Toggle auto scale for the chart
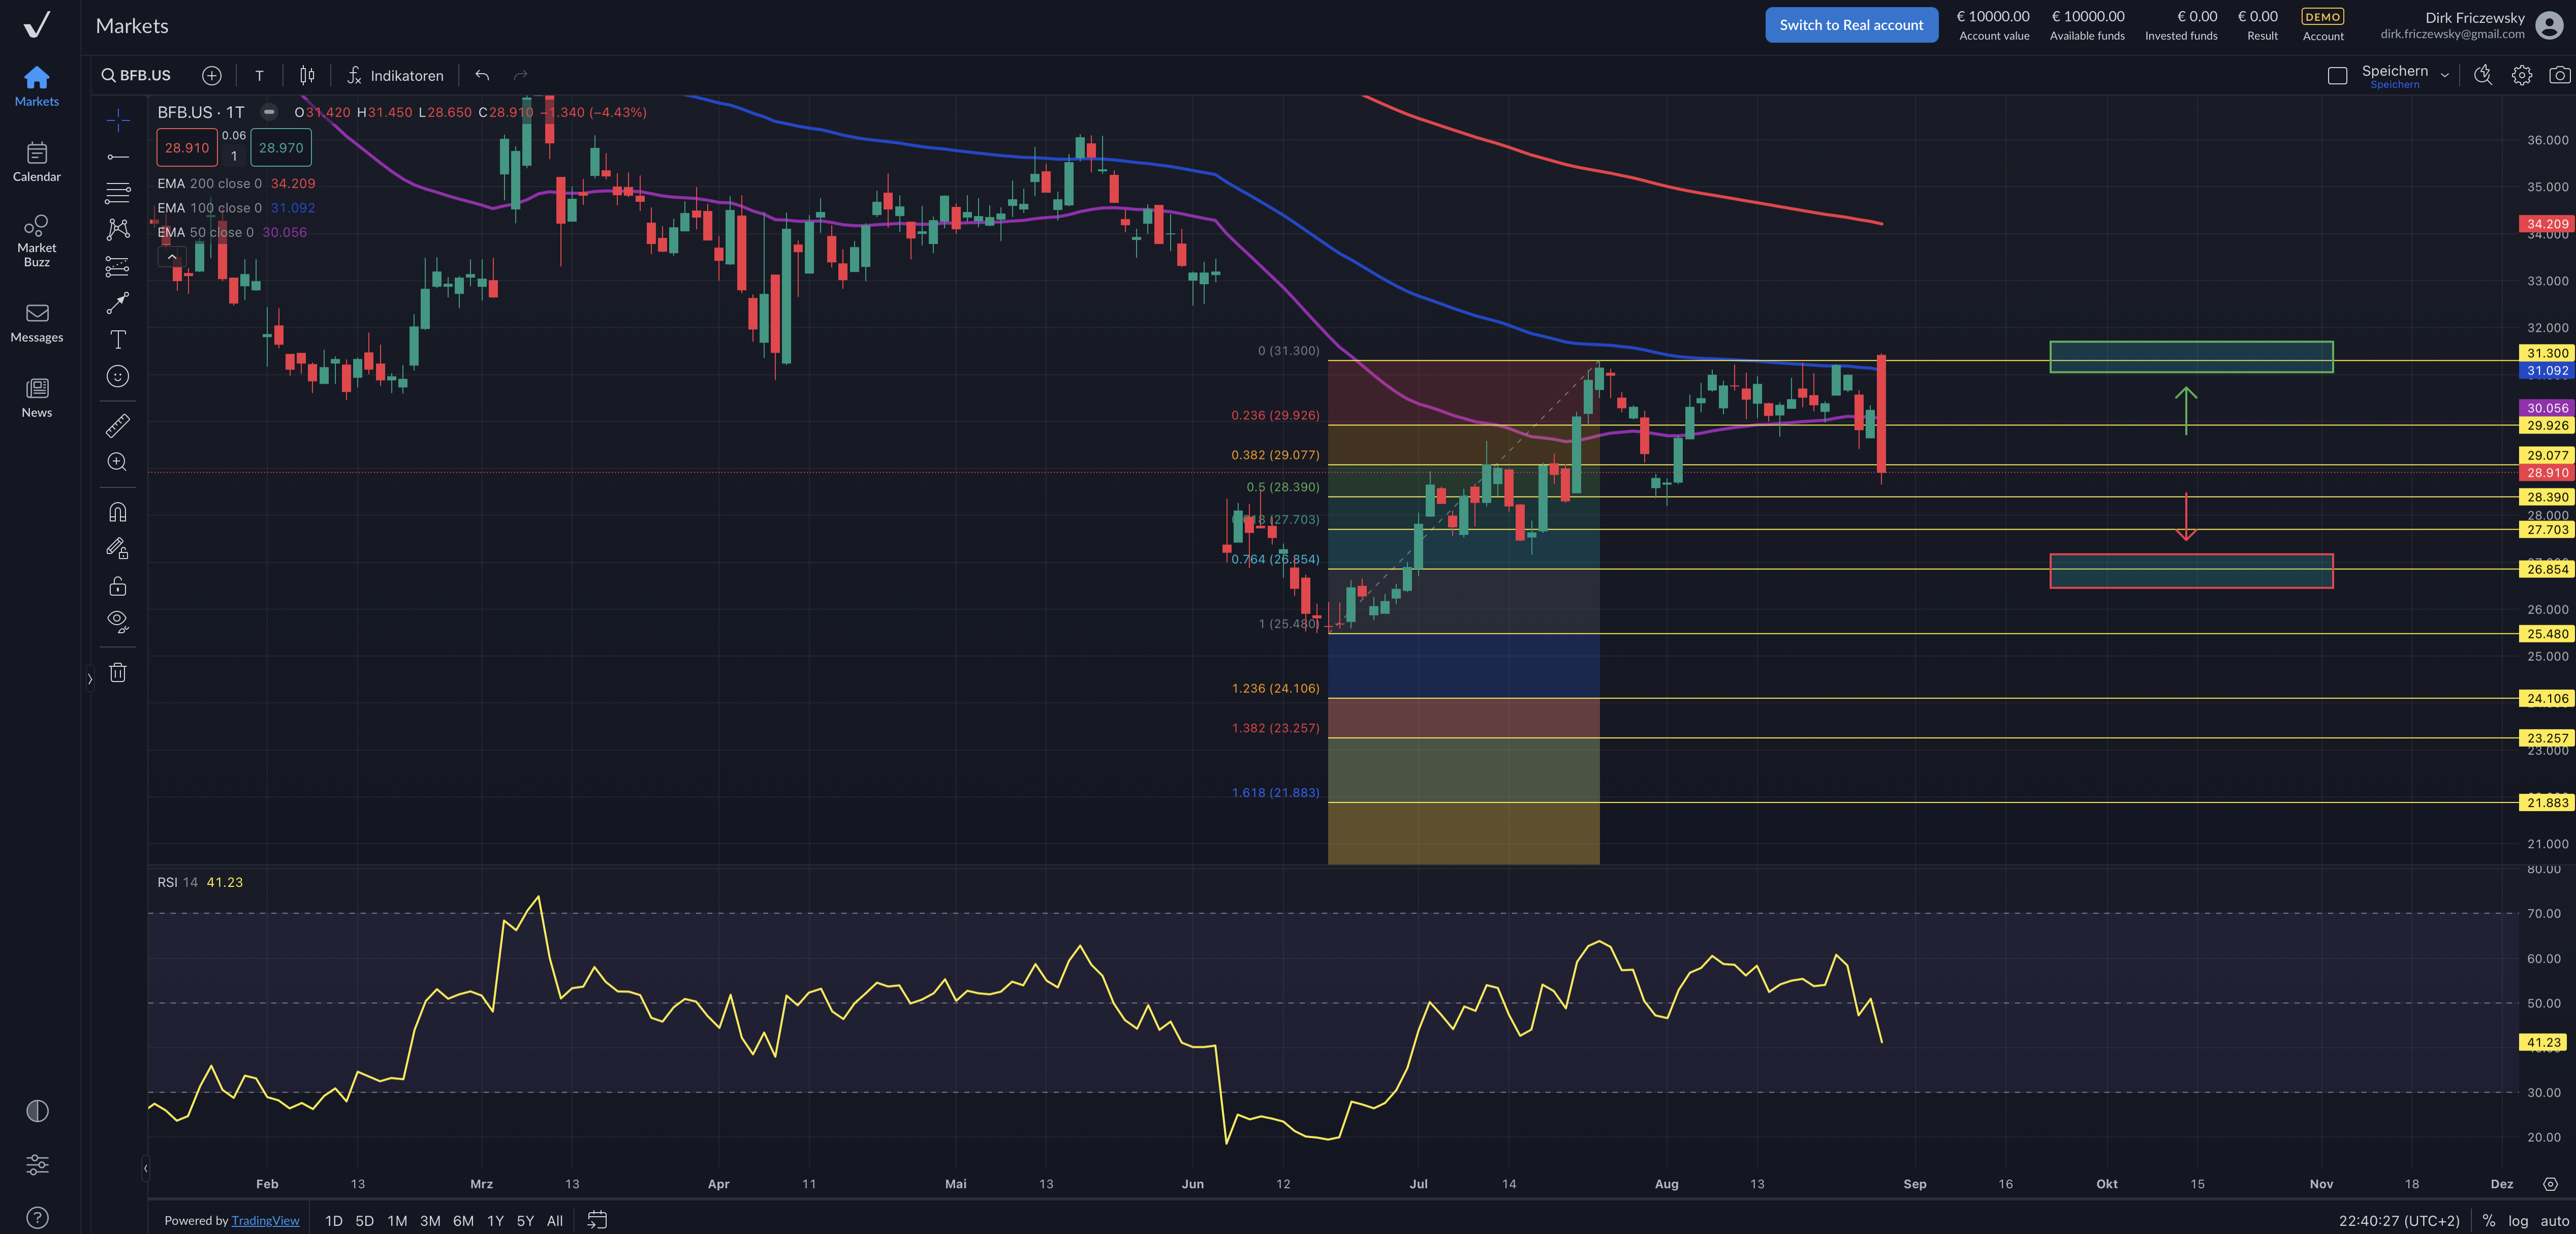 (2554, 1220)
